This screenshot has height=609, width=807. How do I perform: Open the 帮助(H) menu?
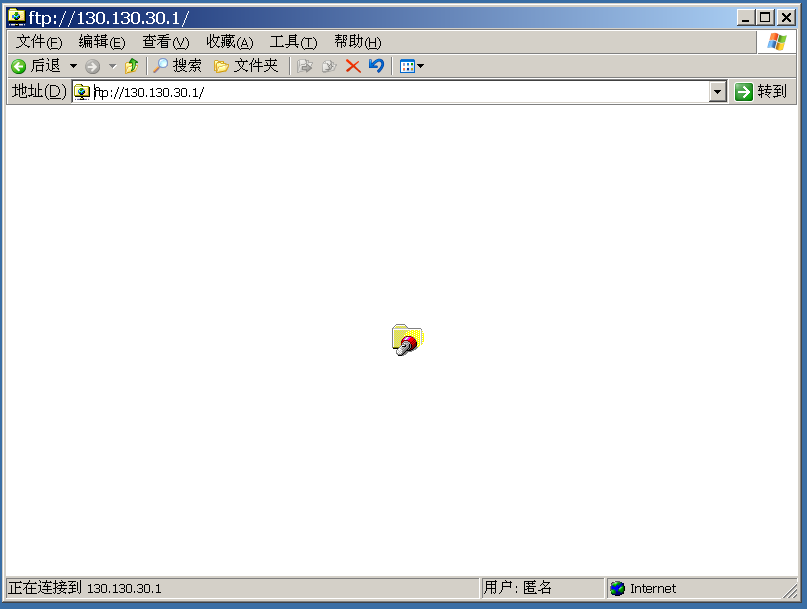point(358,42)
